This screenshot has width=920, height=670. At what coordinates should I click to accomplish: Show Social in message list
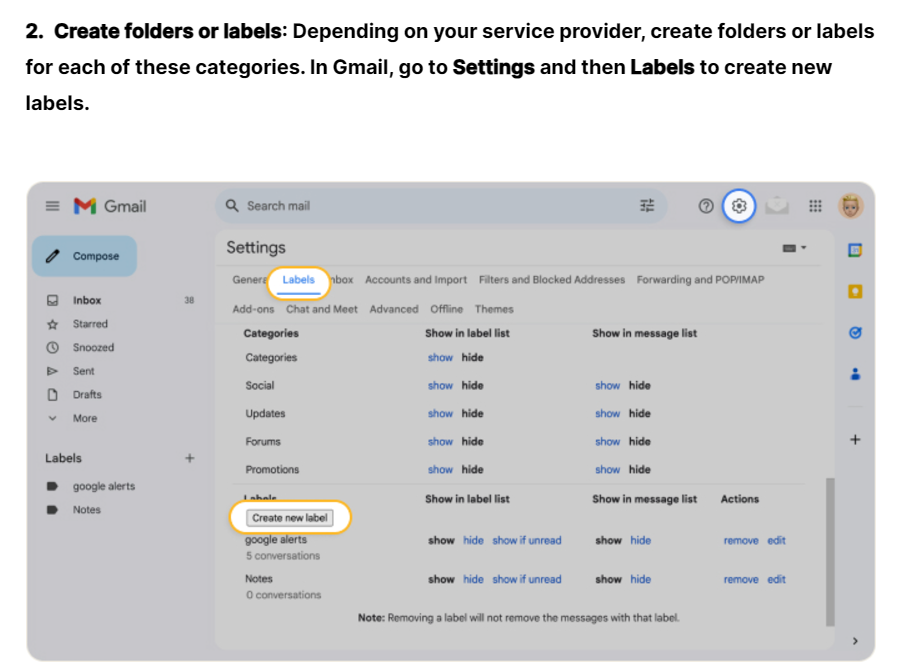coord(607,385)
